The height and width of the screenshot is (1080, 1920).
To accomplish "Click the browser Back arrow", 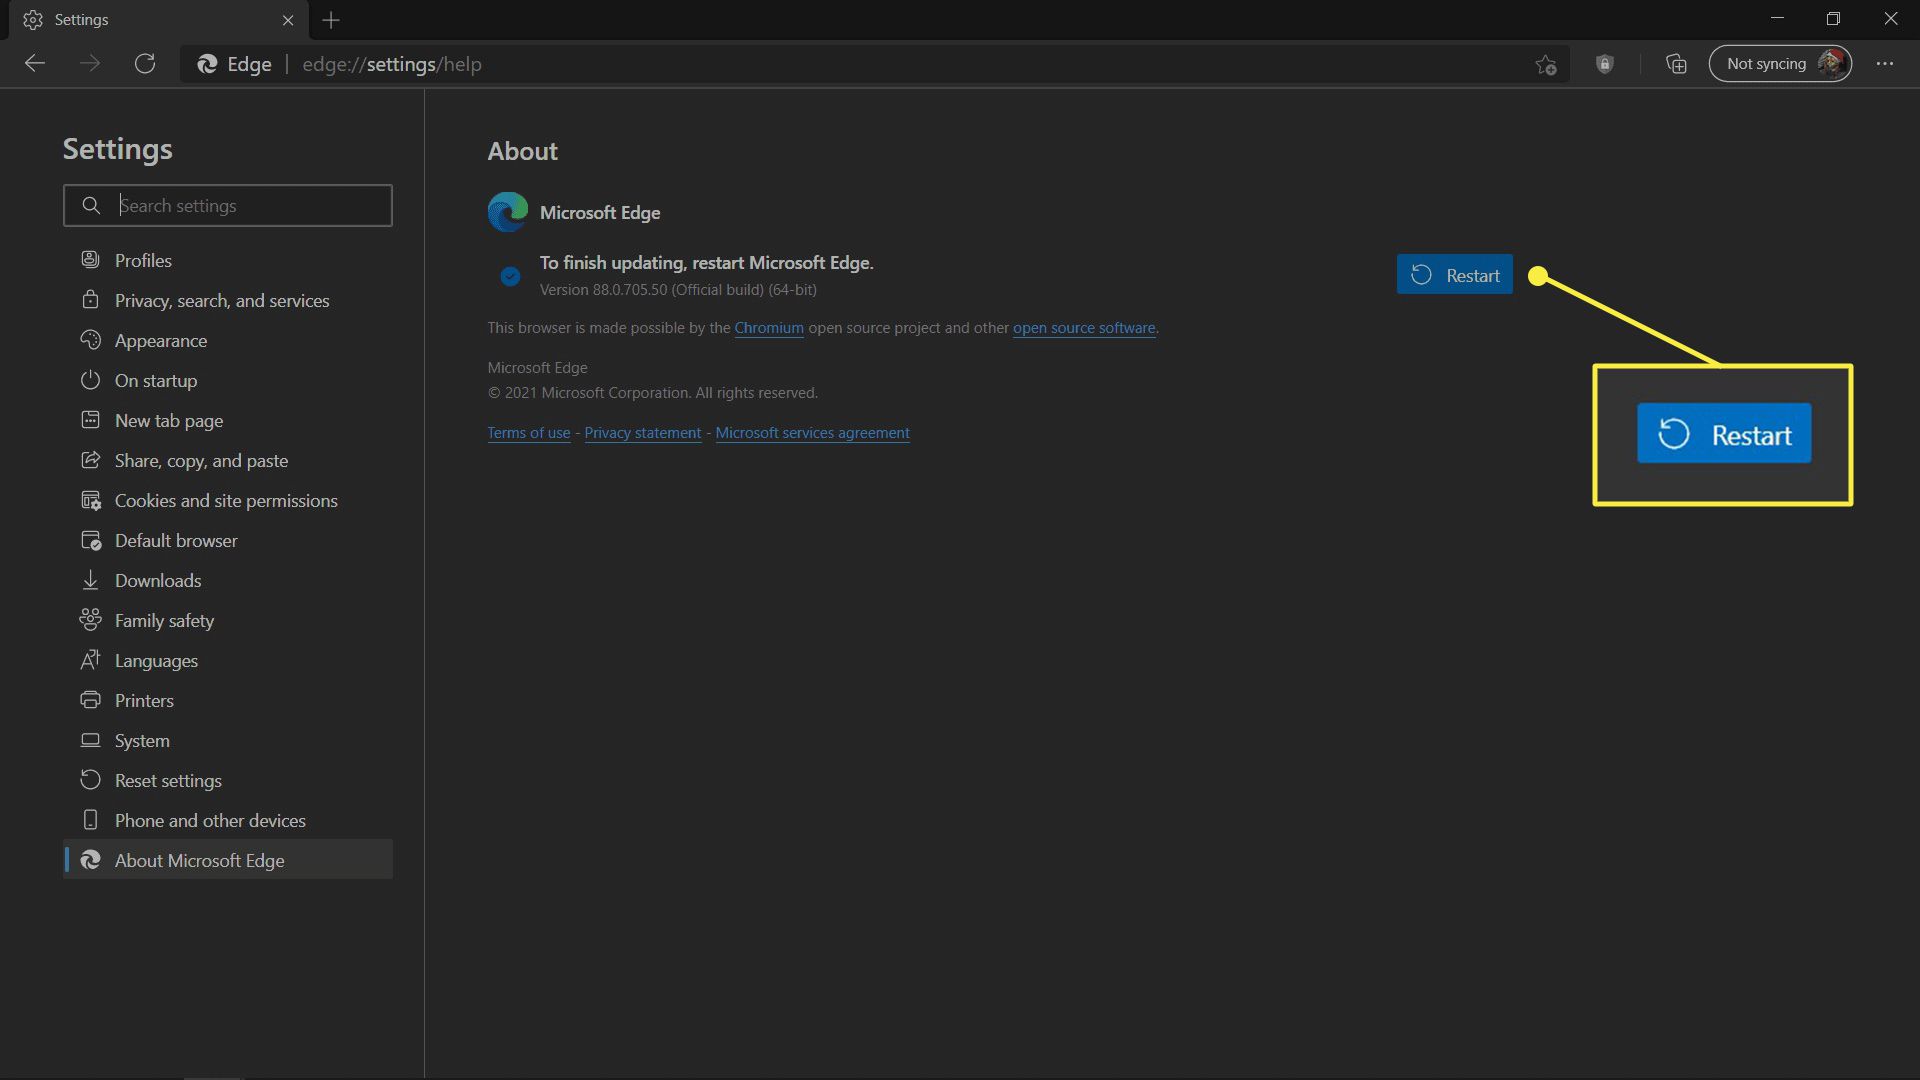I will pos(35,64).
